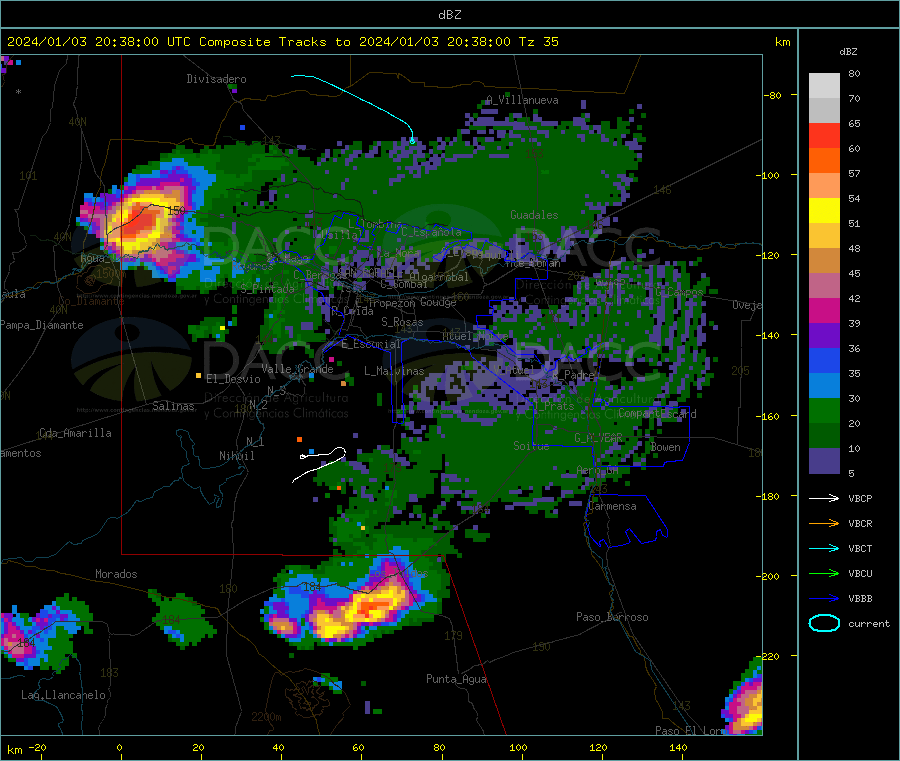Select the green 20 dBZ color swatch
This screenshot has height=761, width=900.
pos(824,410)
